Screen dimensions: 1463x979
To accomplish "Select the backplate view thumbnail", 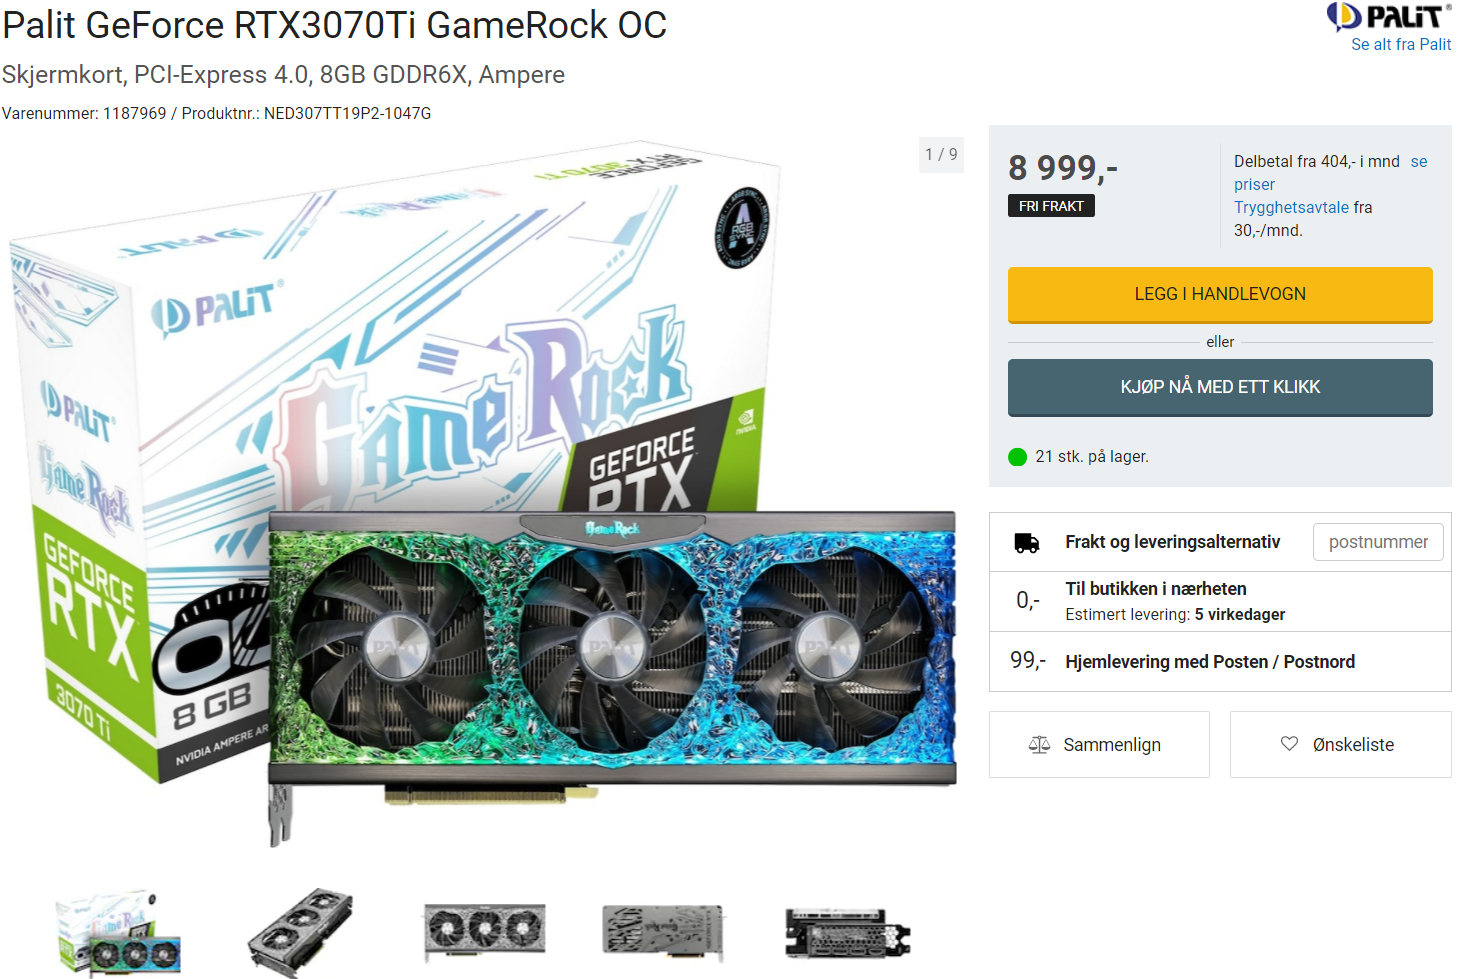I will tap(663, 932).
